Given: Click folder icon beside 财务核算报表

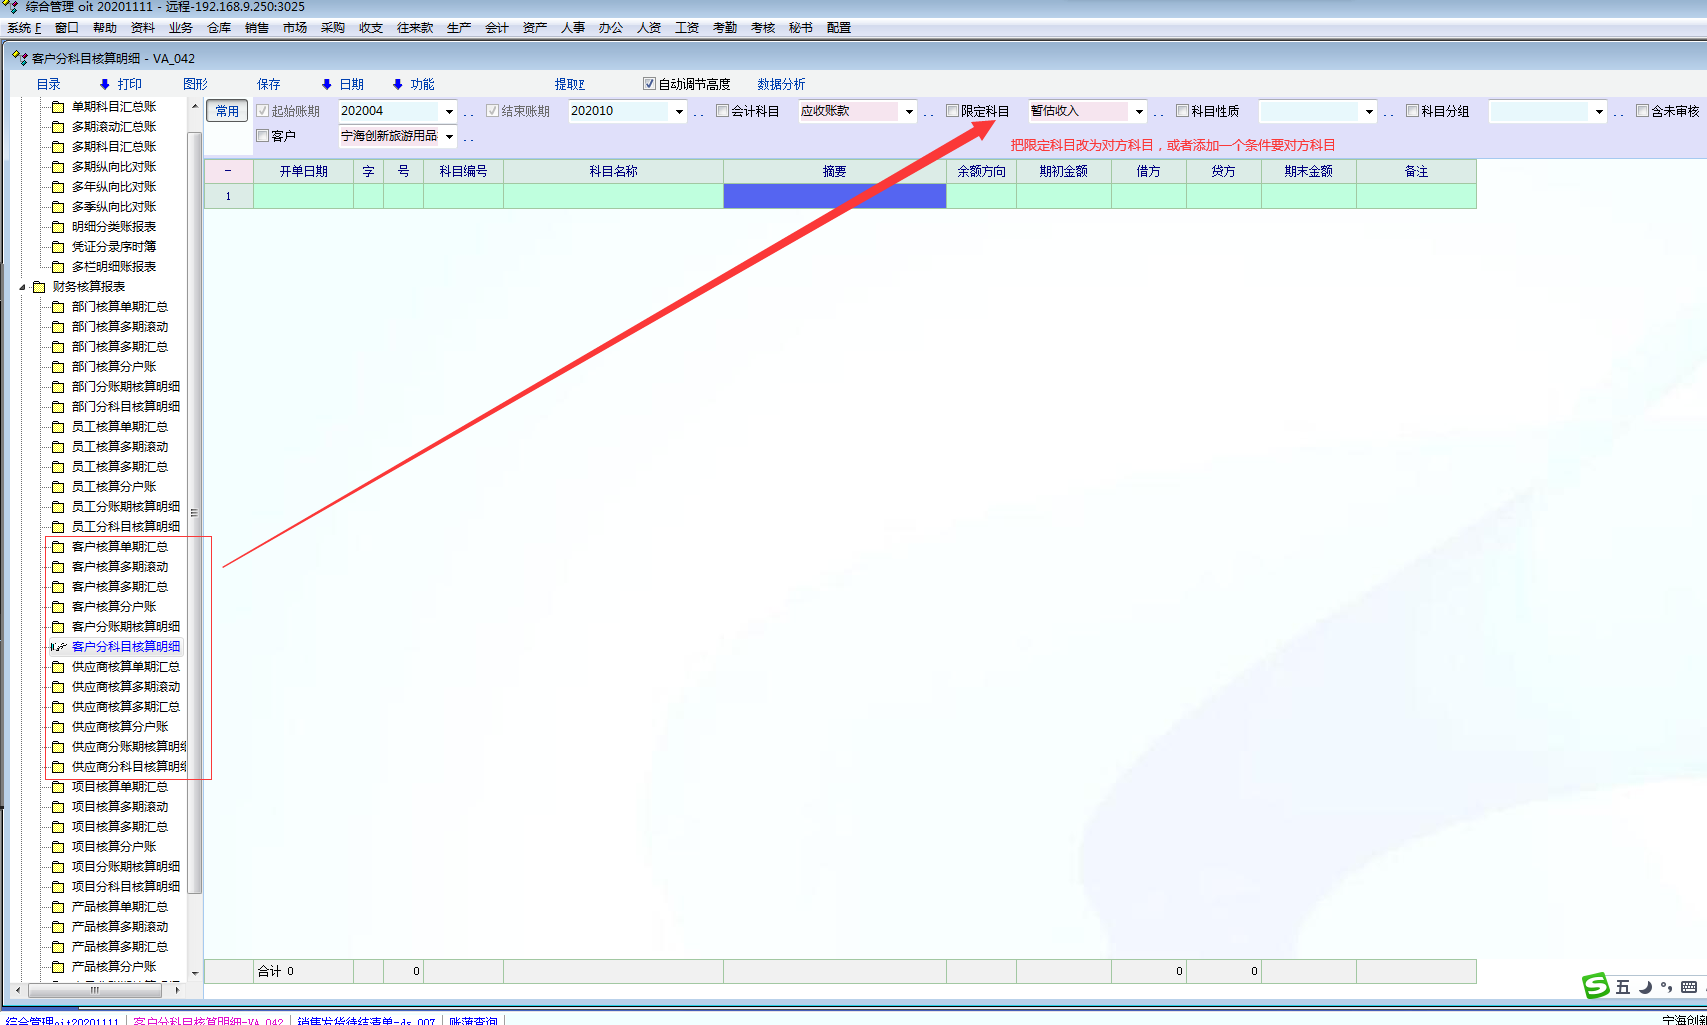Looking at the screenshot, I should point(39,287).
